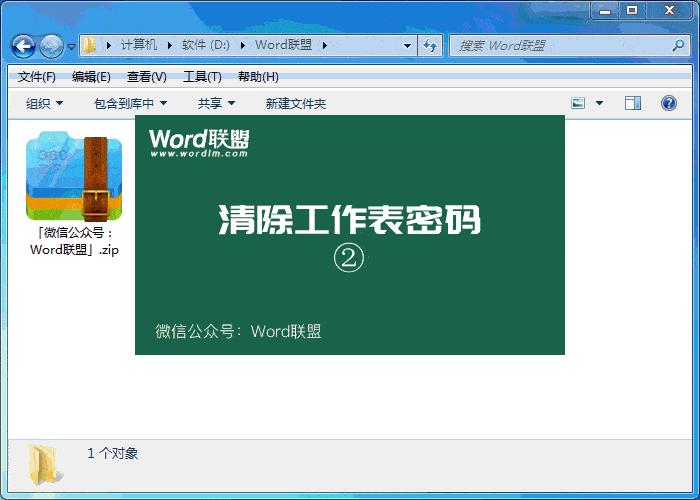
Task: Select 计算机 in the address path
Action: (139, 45)
